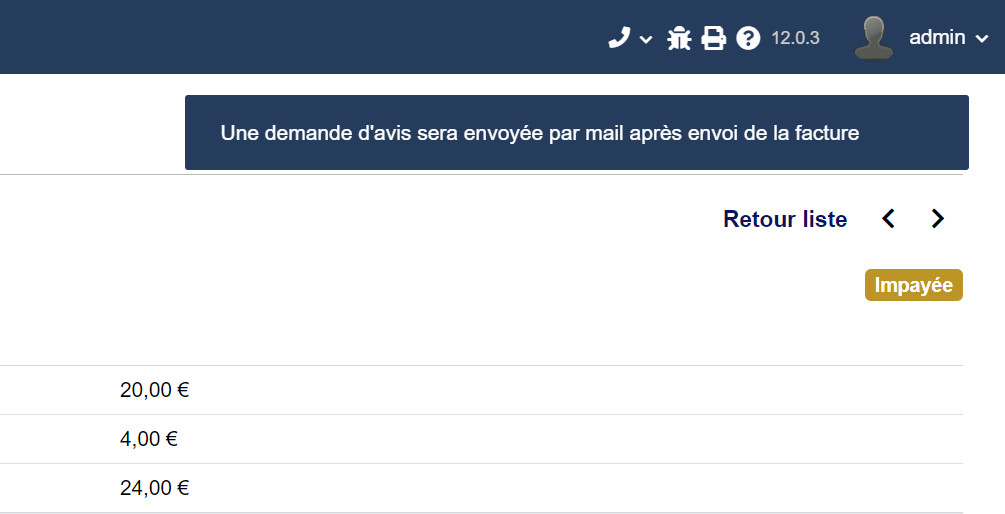Click the printer icon to print page
Screen dimensions: 1005x514
(x=713, y=38)
